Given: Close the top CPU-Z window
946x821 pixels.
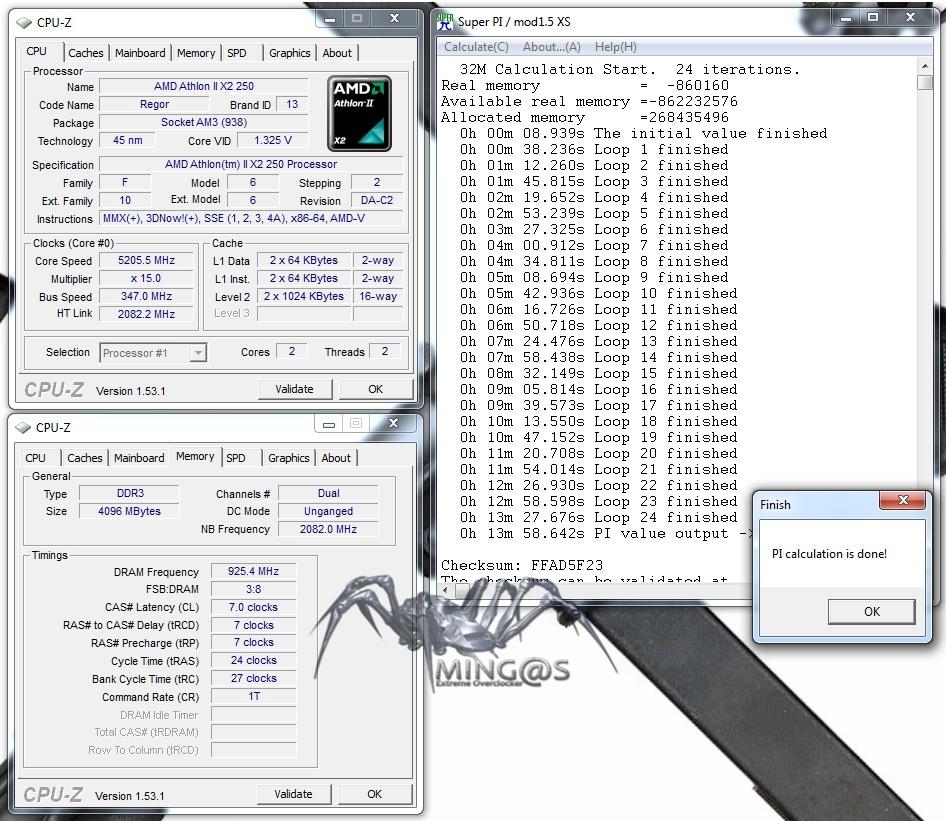Looking at the screenshot, I should tap(394, 19).
